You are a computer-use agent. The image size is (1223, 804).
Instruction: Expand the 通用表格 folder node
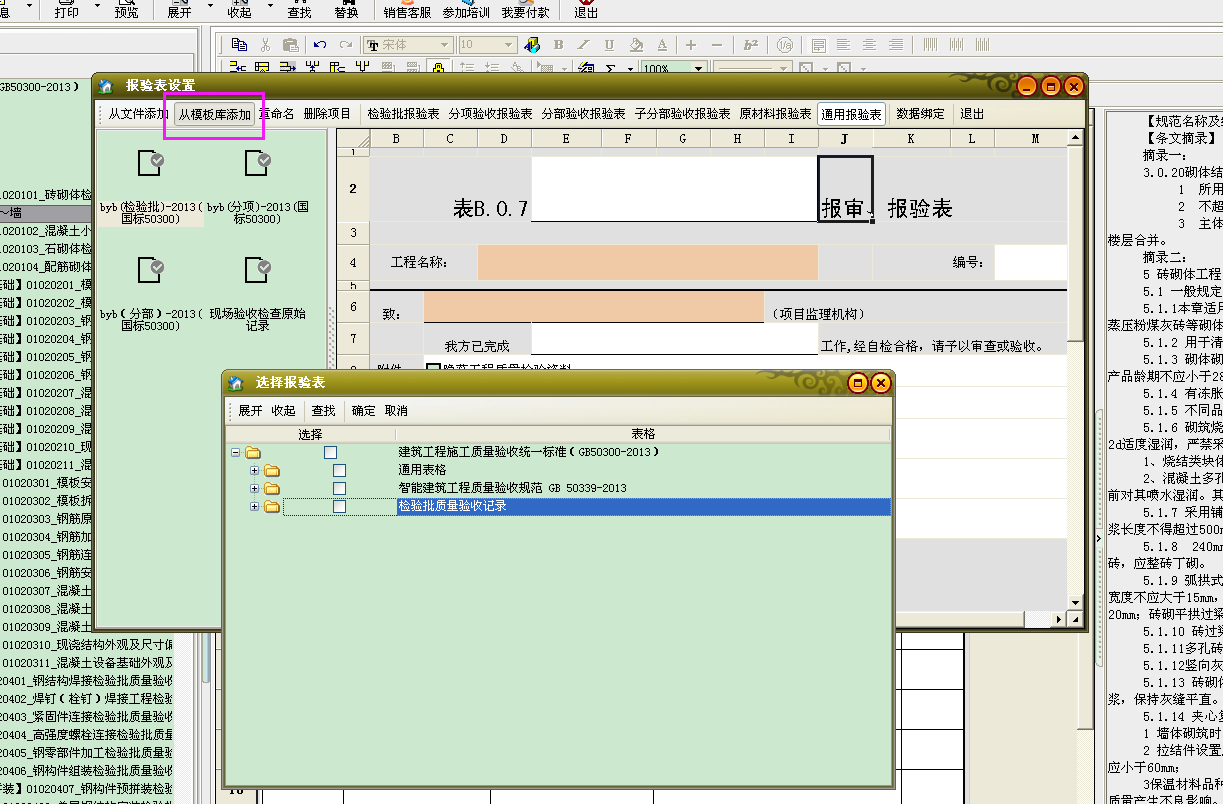(255, 470)
